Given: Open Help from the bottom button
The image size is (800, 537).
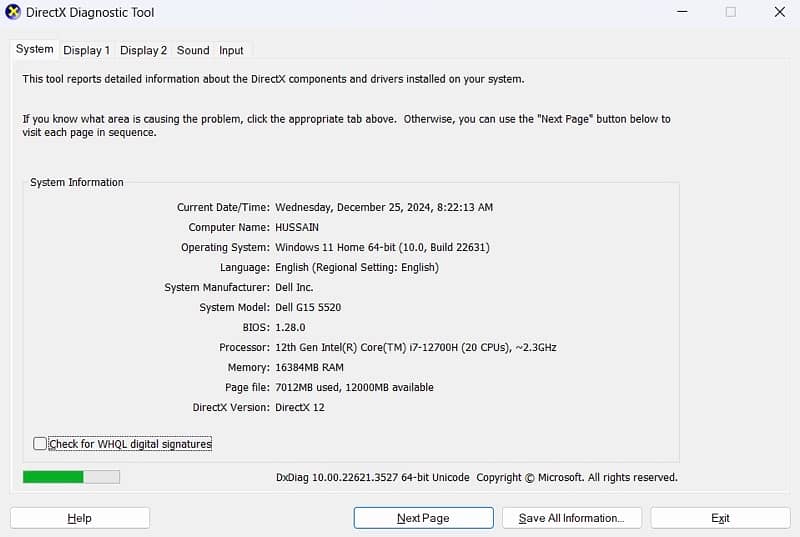Looking at the screenshot, I should click(x=80, y=518).
